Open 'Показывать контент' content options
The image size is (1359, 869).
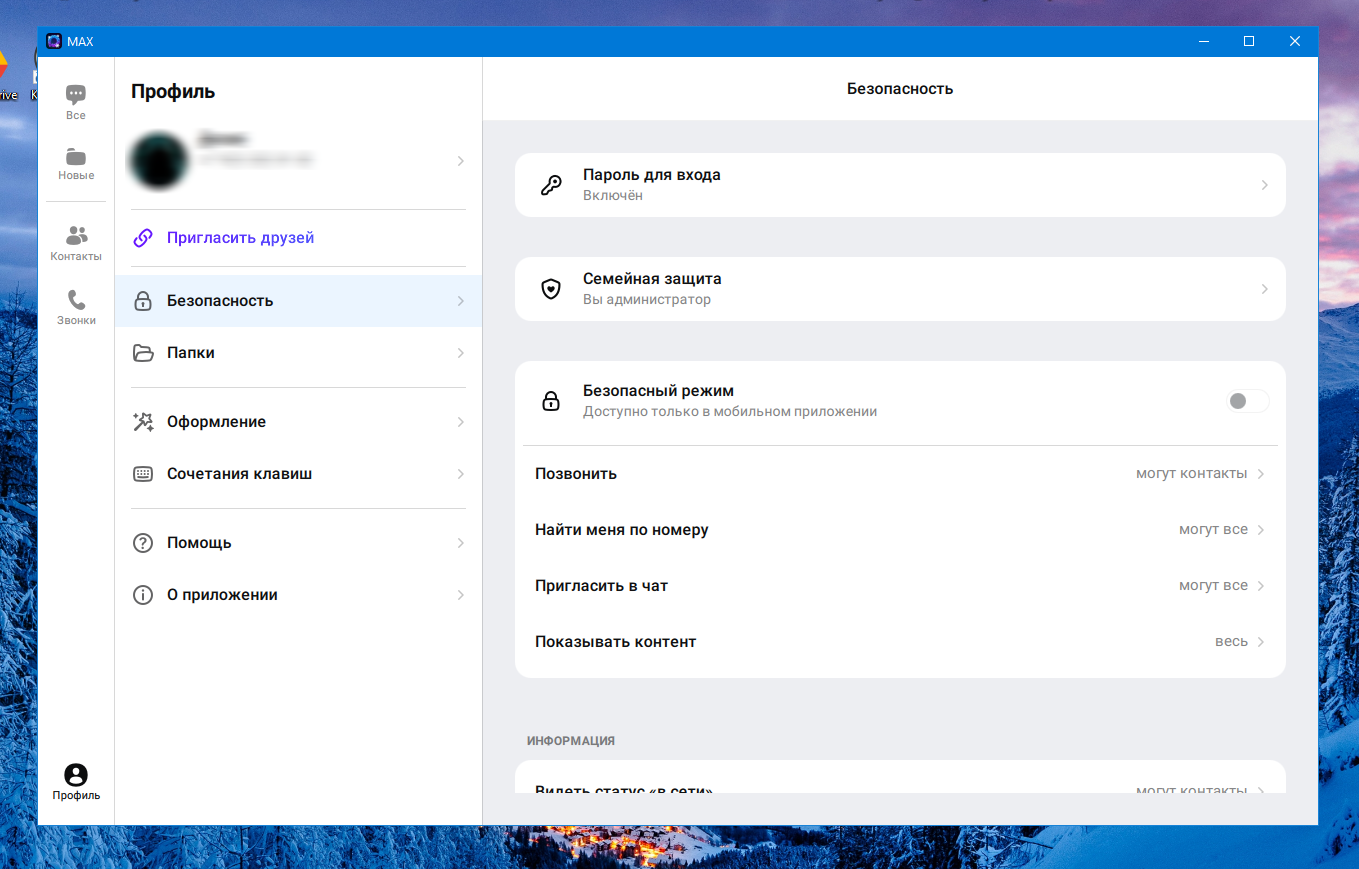[900, 642]
